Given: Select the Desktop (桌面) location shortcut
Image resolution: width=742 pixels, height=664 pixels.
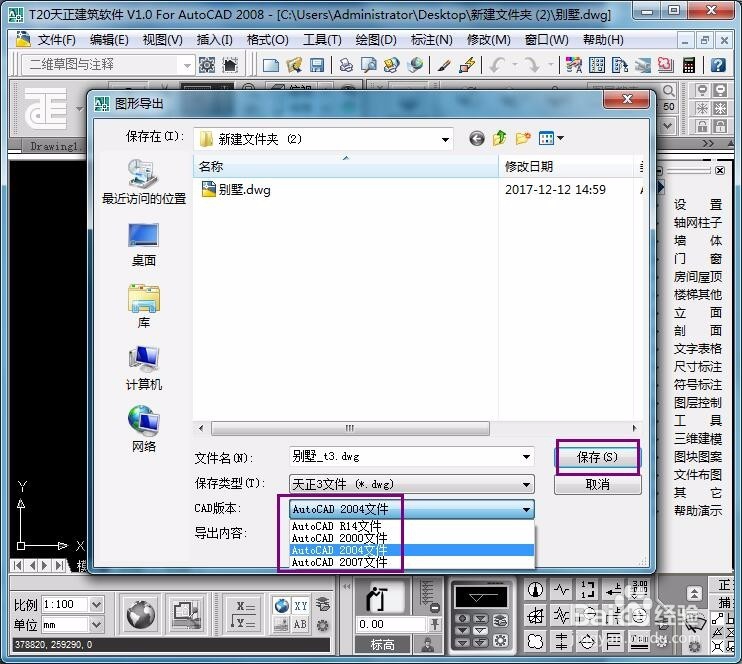Looking at the screenshot, I should (143, 245).
